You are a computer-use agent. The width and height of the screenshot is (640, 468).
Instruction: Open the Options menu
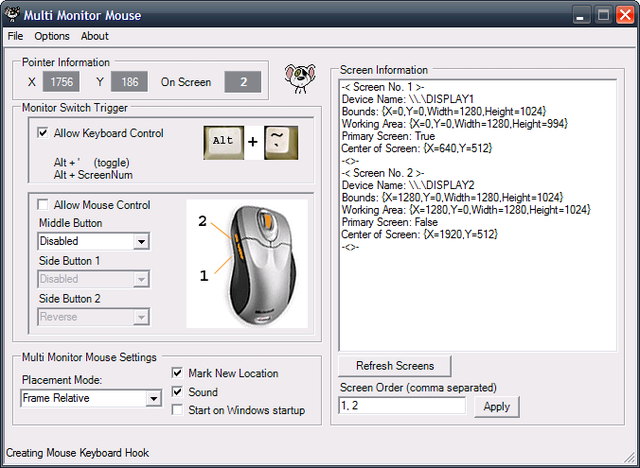[52, 36]
